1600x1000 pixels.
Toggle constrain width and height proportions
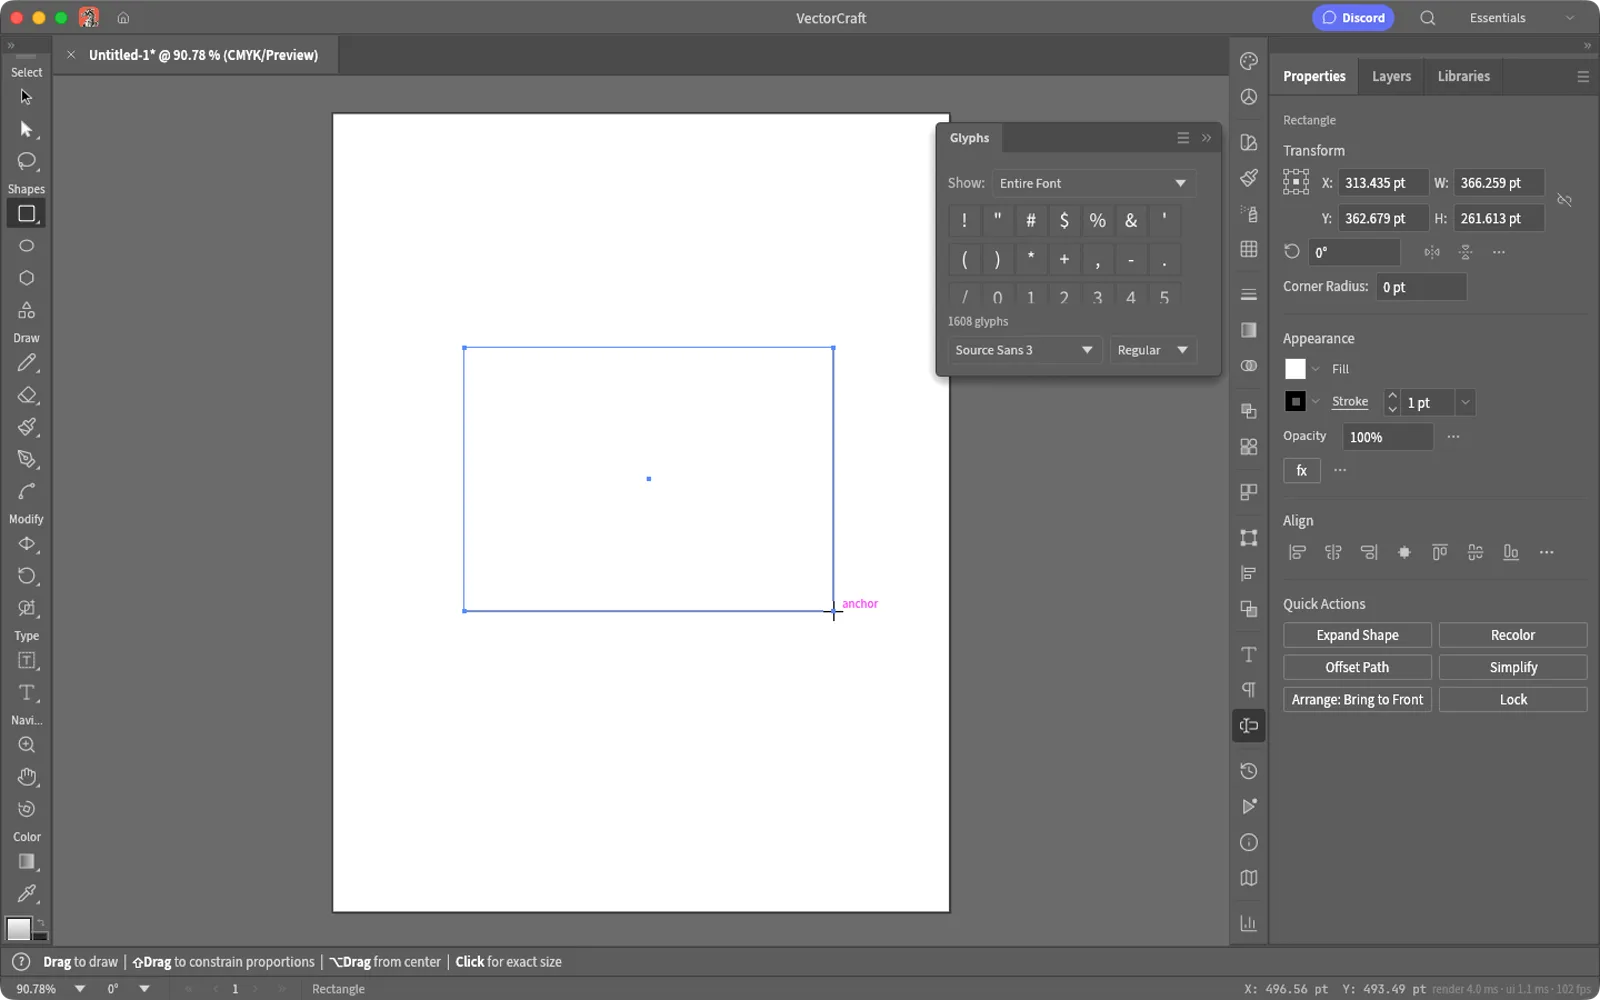click(x=1565, y=201)
